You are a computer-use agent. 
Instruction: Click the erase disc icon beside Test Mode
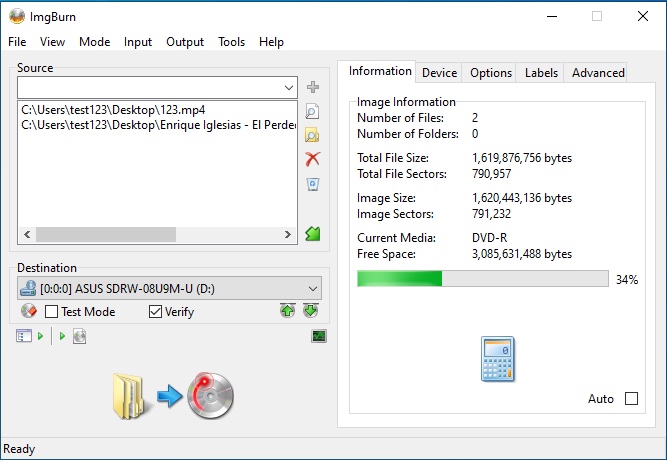[29, 311]
